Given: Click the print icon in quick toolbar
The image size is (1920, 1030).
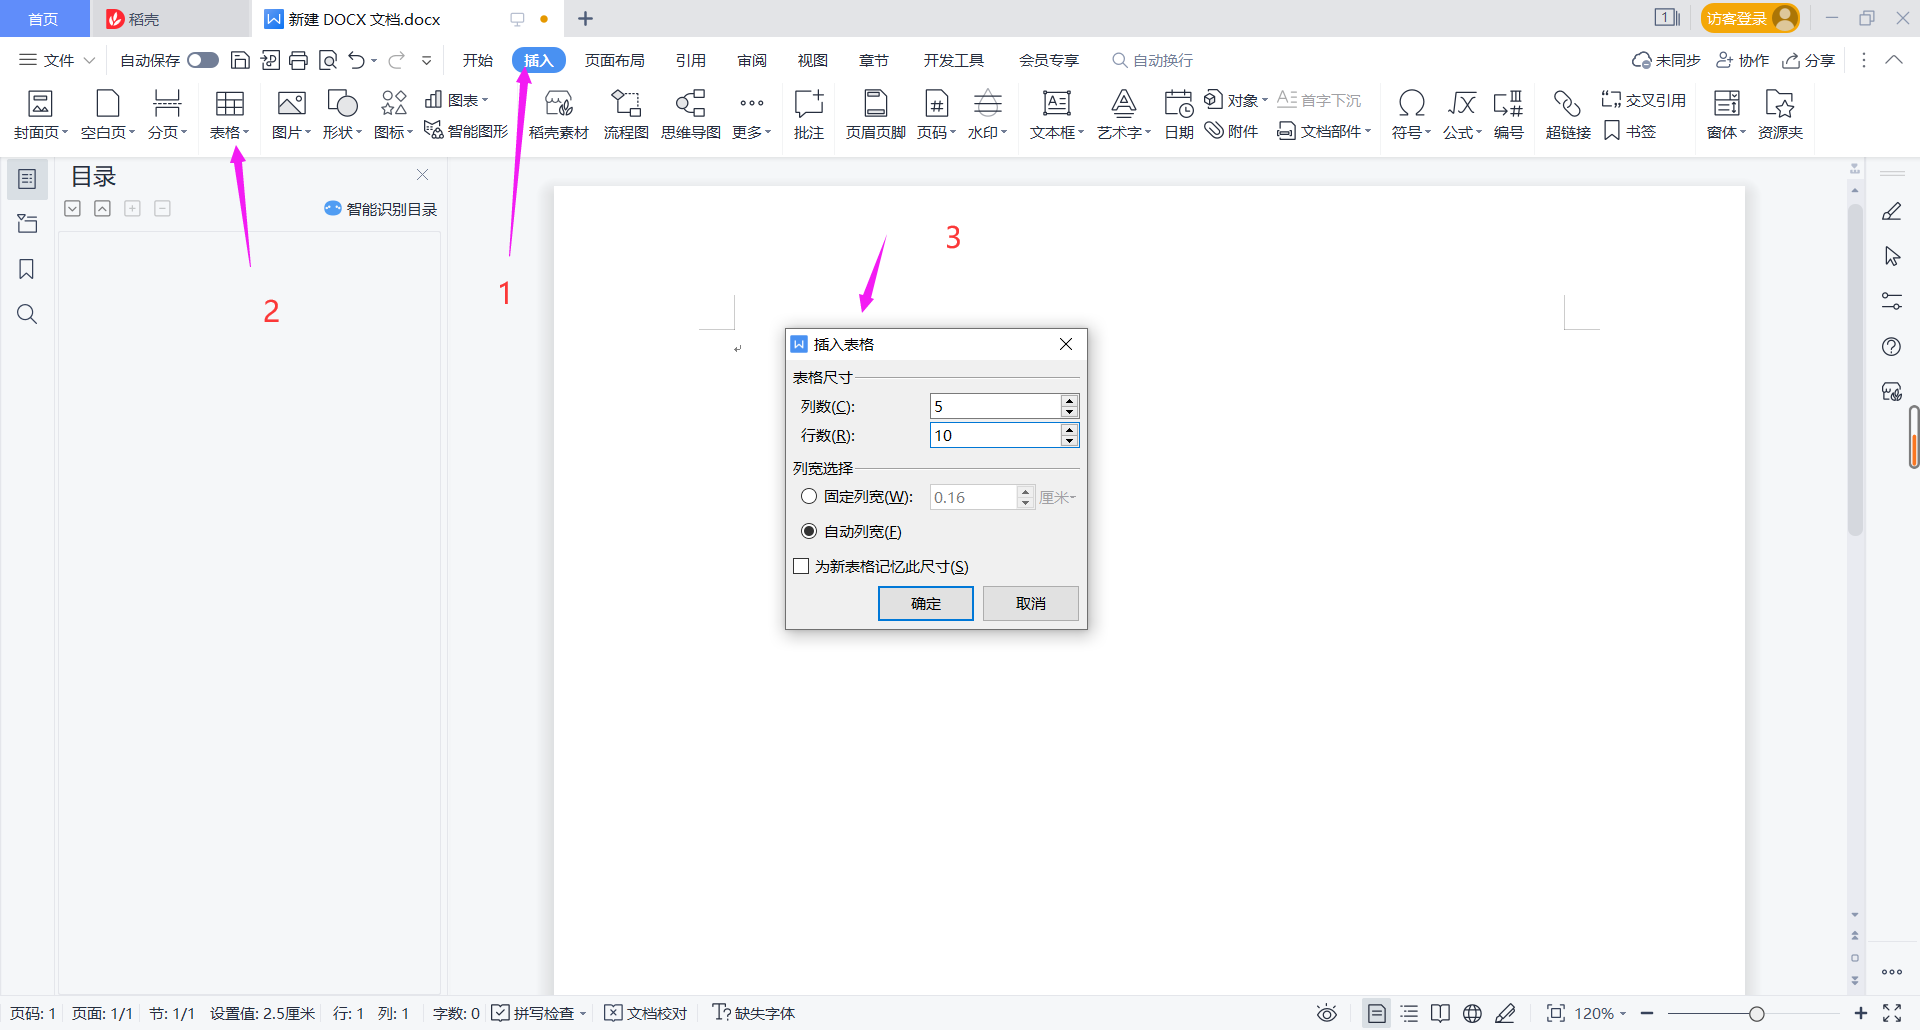Looking at the screenshot, I should click(x=298, y=60).
